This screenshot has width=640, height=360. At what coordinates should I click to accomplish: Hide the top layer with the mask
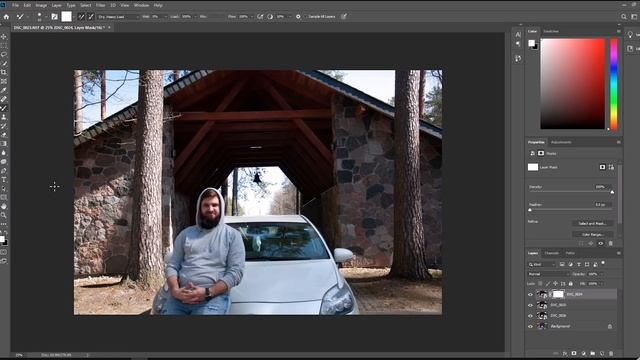[530, 294]
